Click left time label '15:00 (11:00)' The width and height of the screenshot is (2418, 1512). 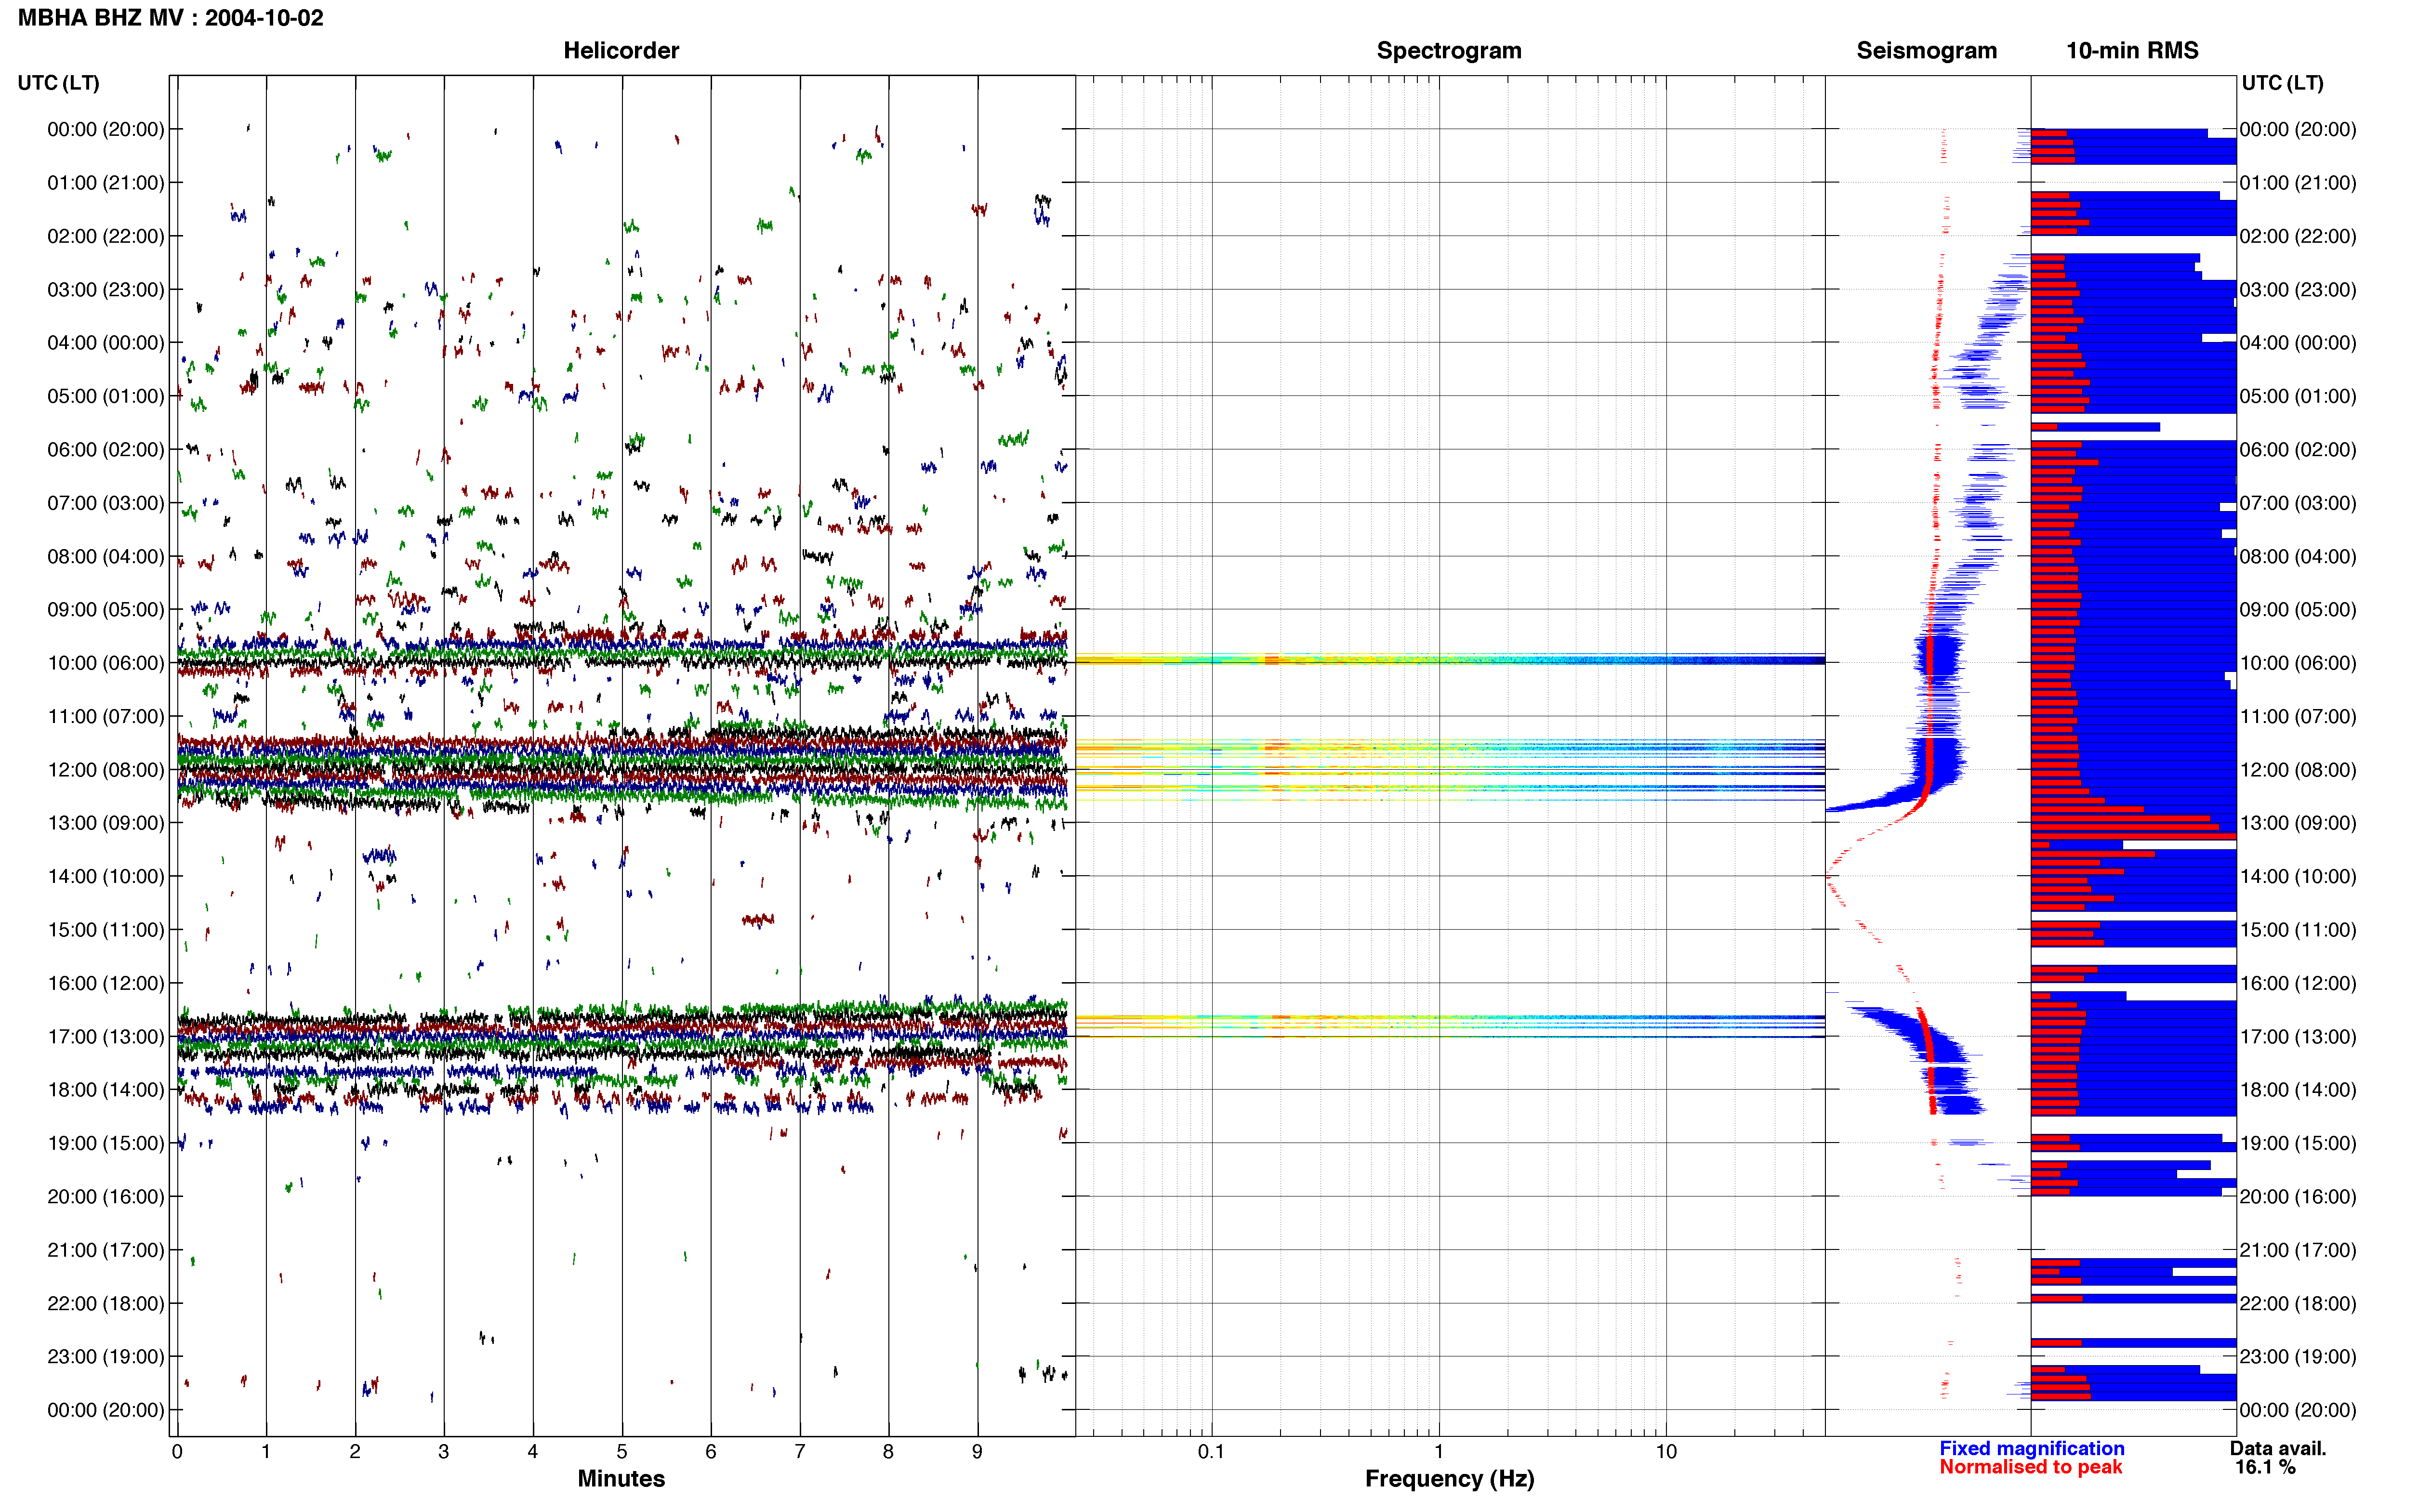tap(106, 930)
